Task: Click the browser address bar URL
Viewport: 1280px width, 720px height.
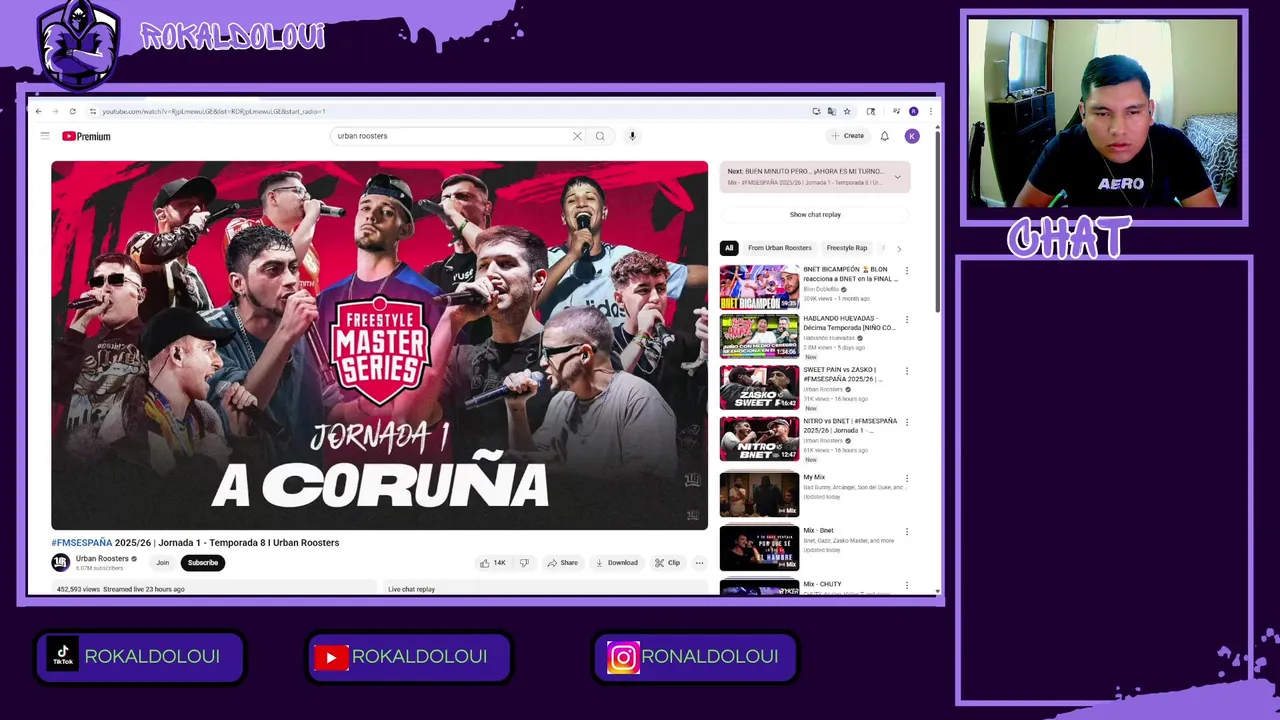Action: tap(214, 111)
